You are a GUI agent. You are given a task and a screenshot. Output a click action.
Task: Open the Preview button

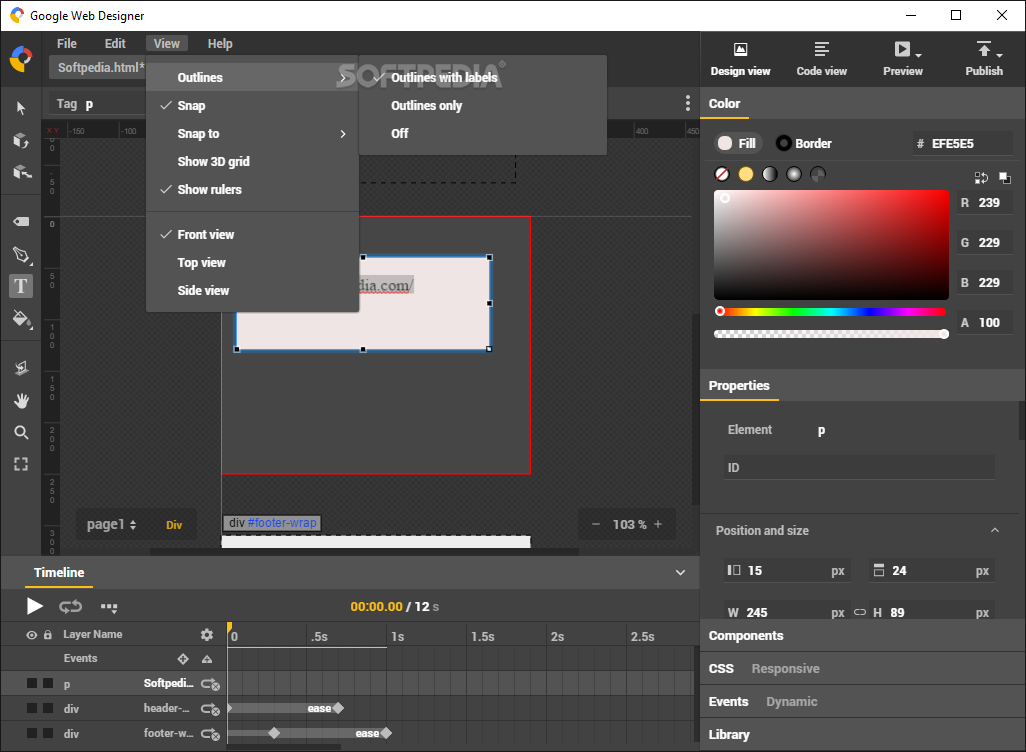coord(902,59)
